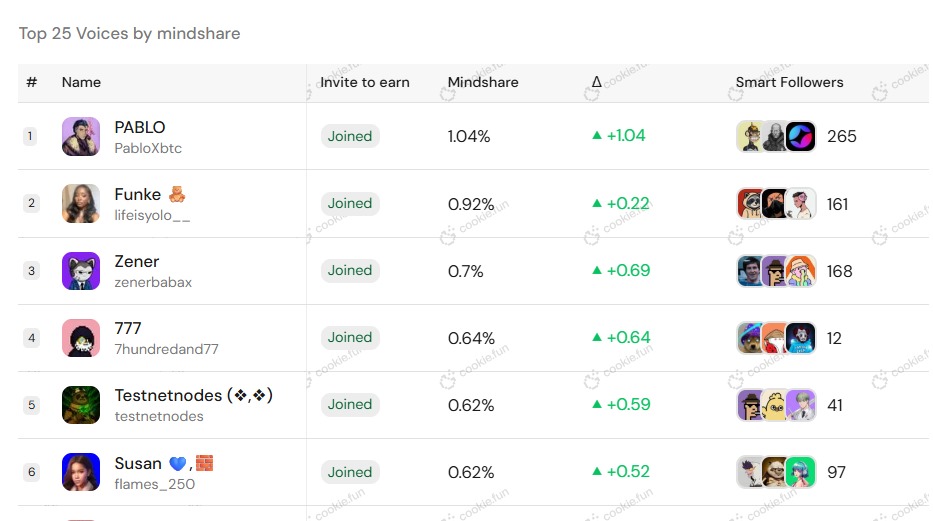This screenshot has height=521, width=933.
Task: Open the Testnetnodes name link
Action: pyautogui.click(x=193, y=396)
